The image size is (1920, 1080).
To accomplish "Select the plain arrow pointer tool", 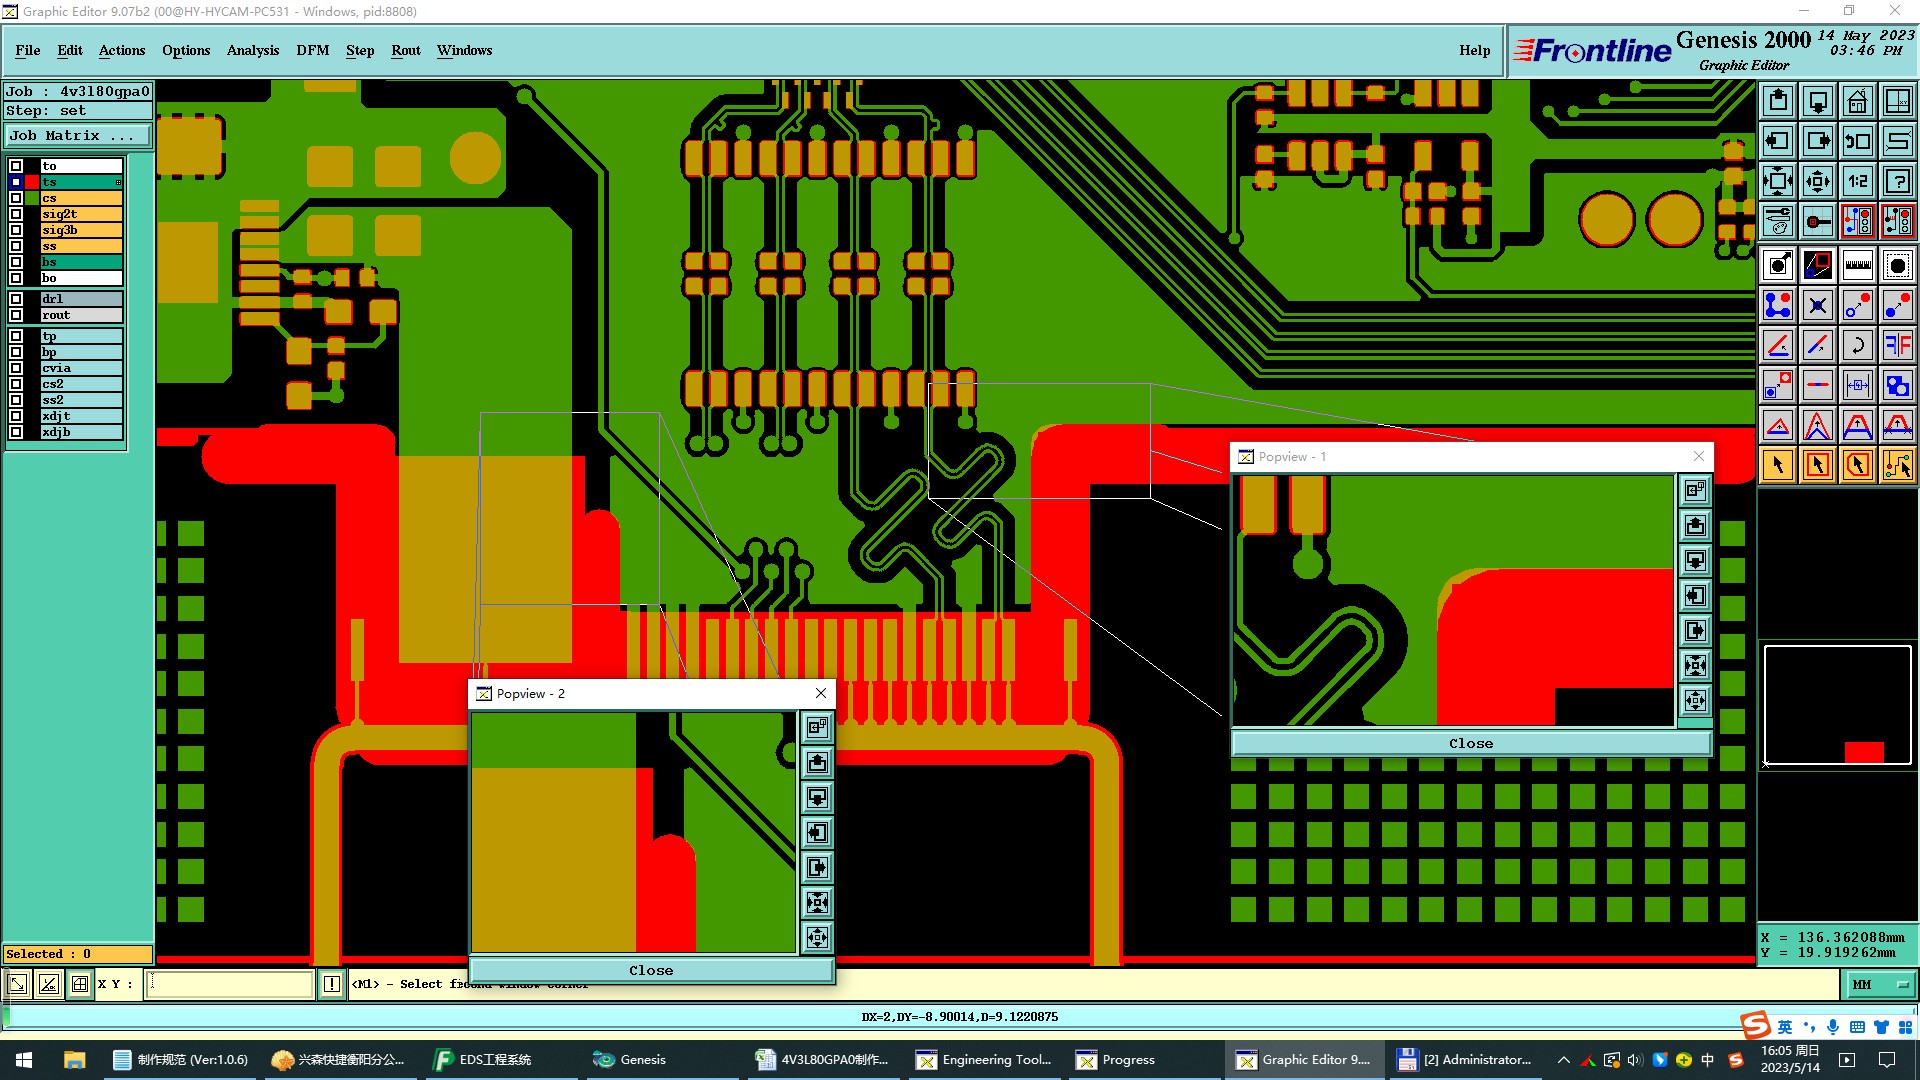I will [x=1778, y=465].
